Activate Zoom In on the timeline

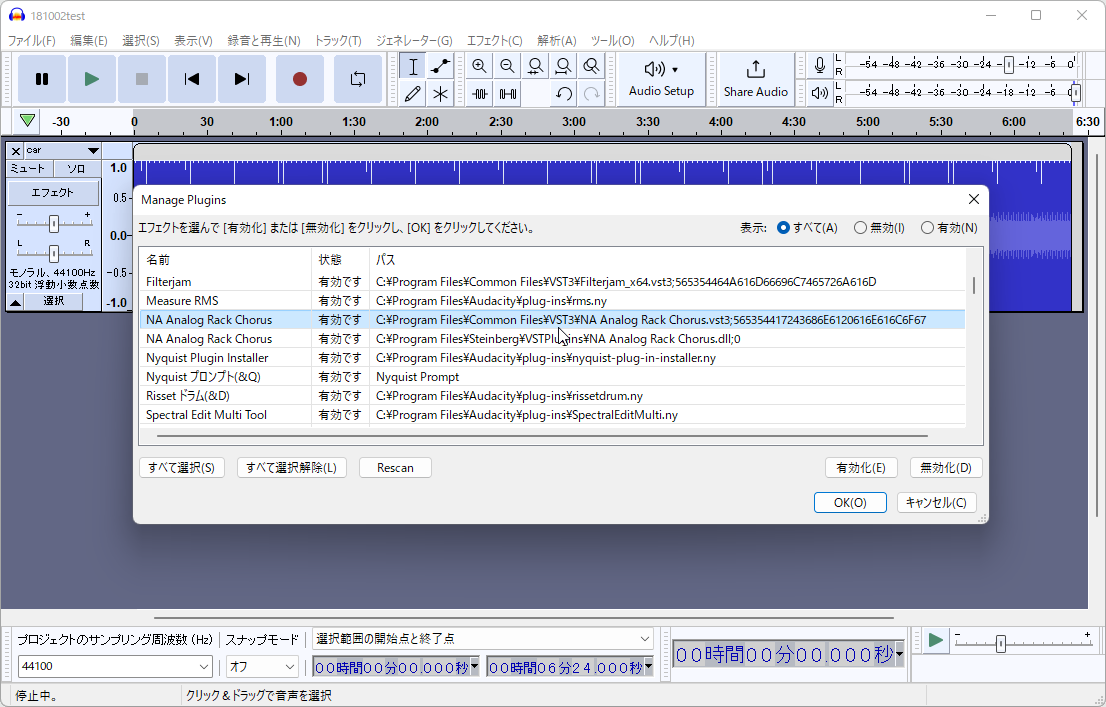tap(480, 66)
